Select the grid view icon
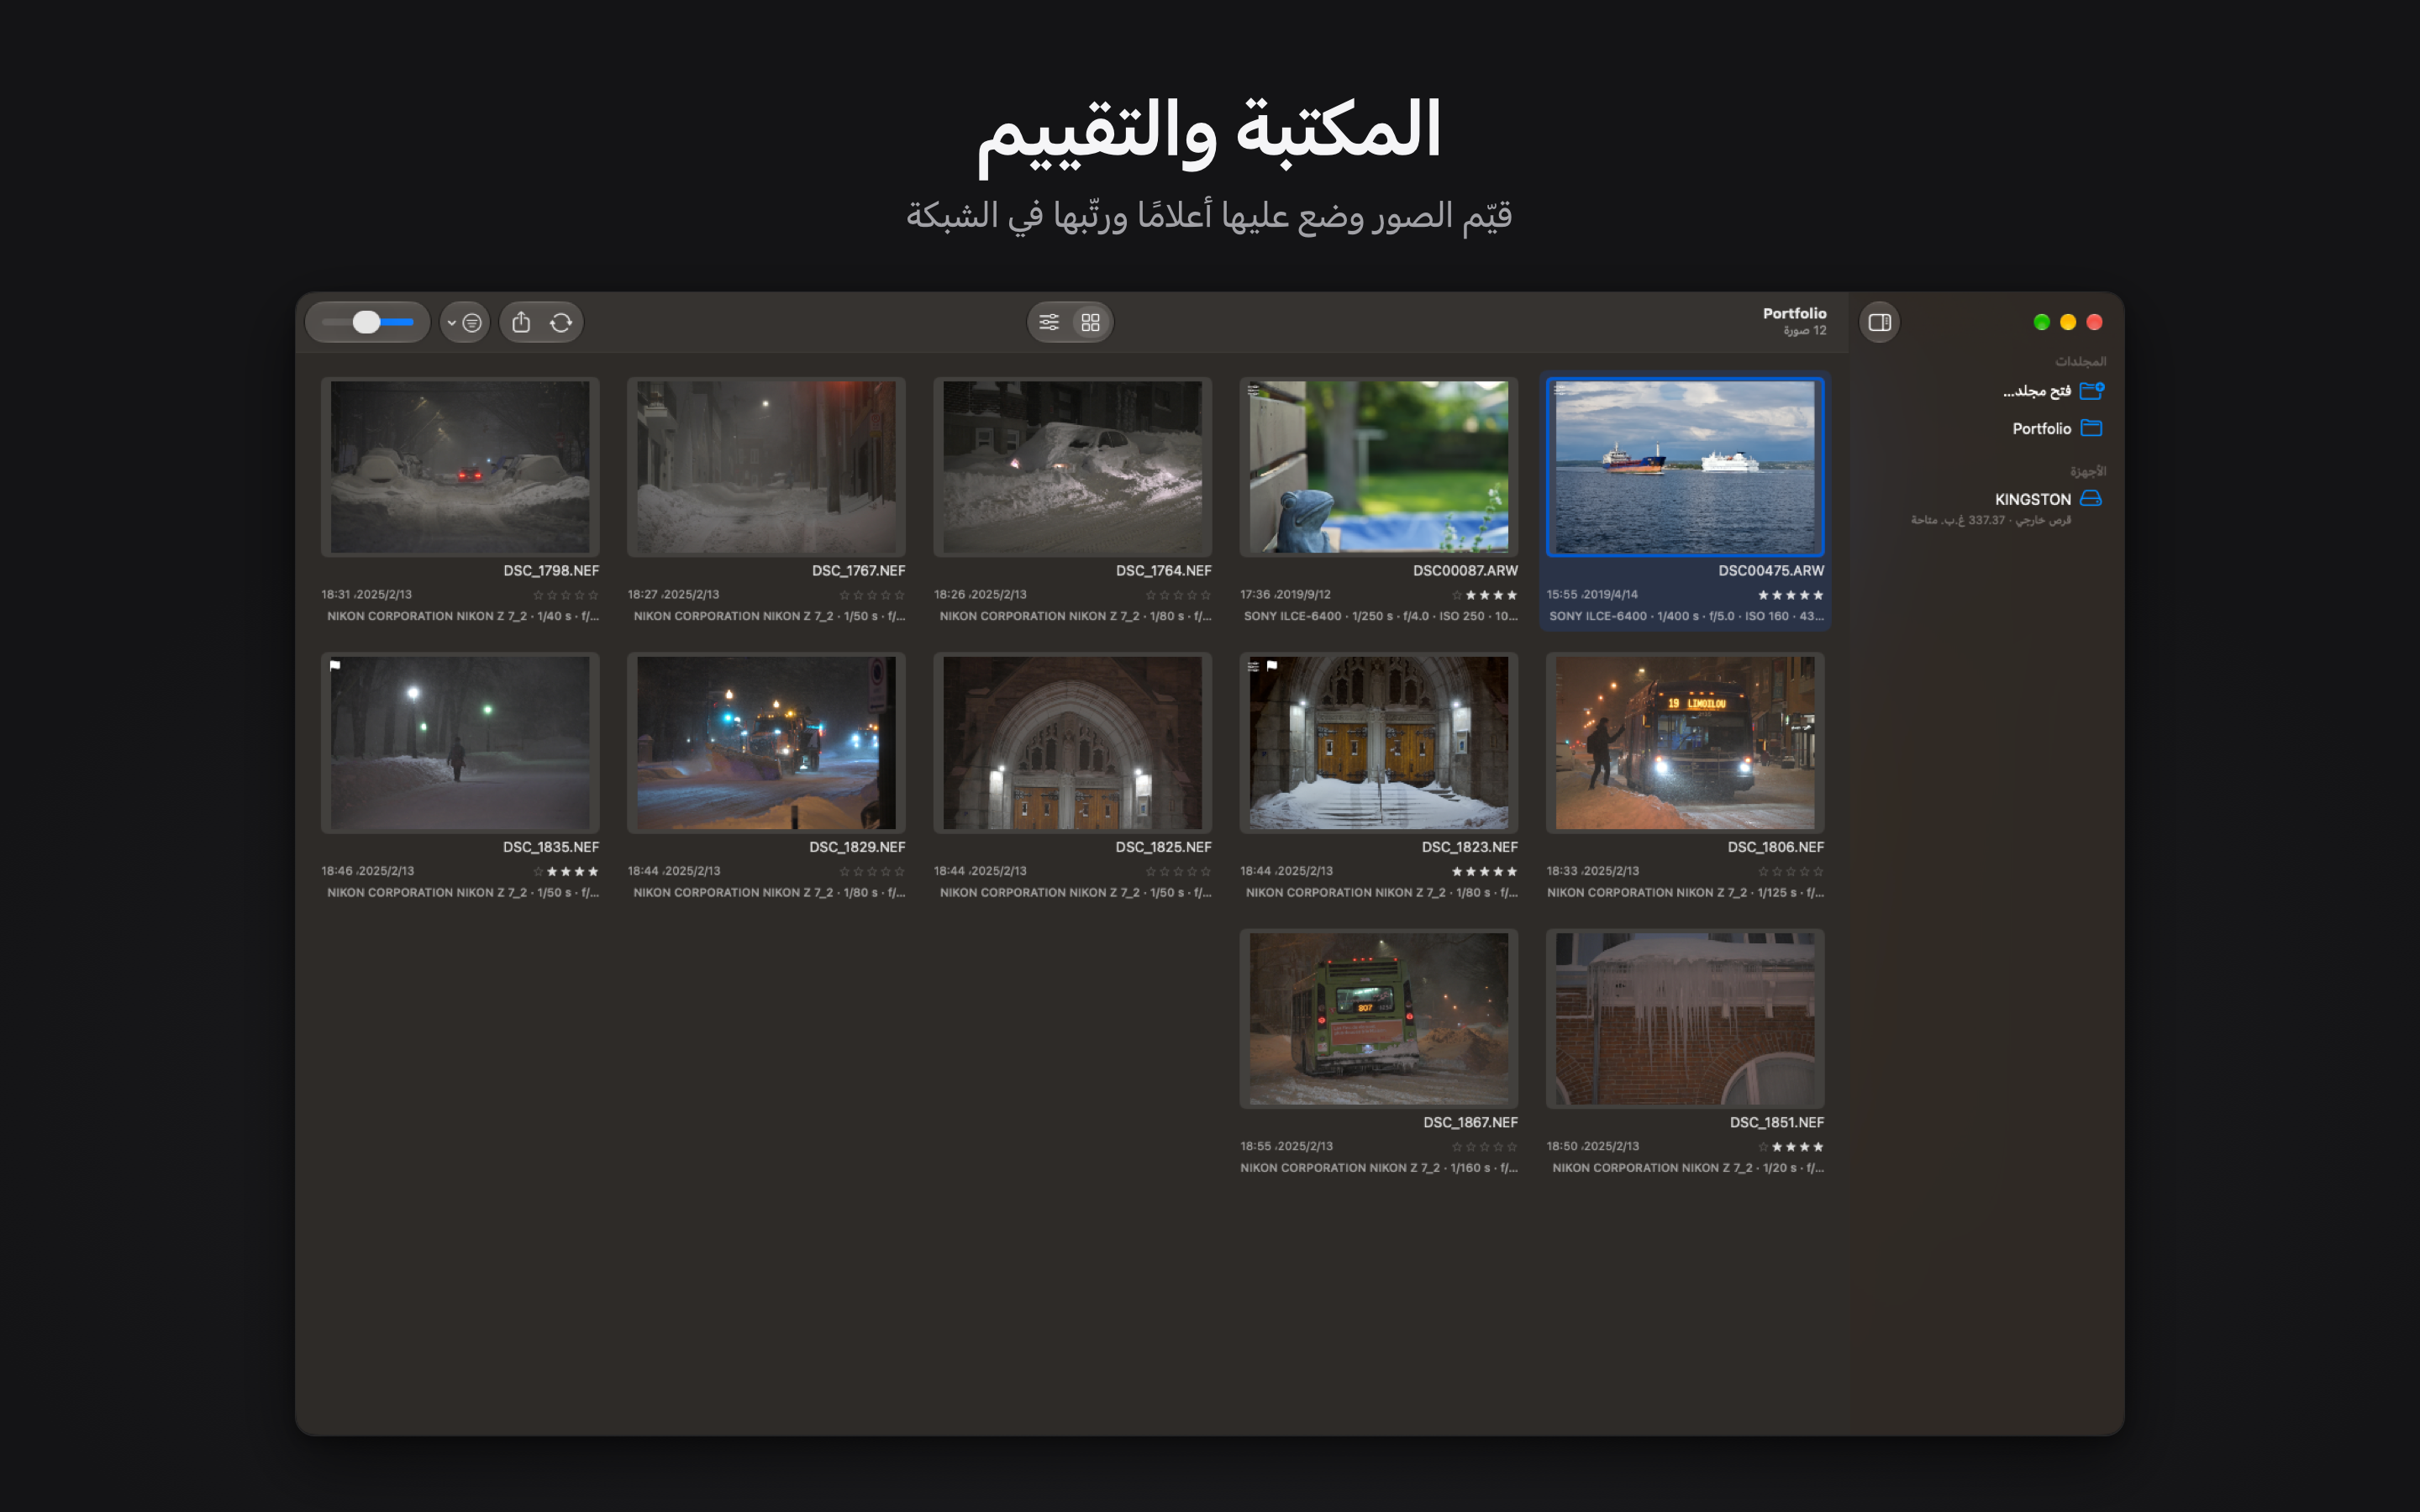This screenshot has height=1512, width=2420. [1091, 322]
